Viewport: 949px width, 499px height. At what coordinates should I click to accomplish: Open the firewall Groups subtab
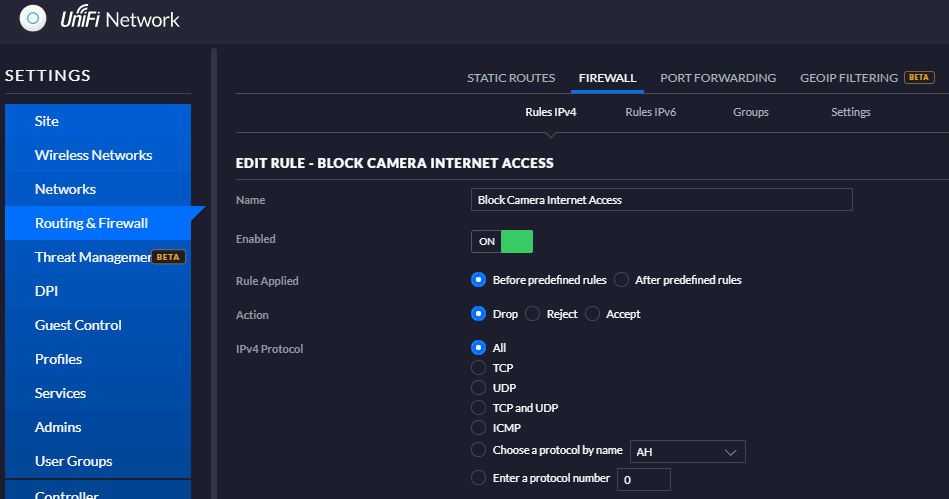point(750,112)
